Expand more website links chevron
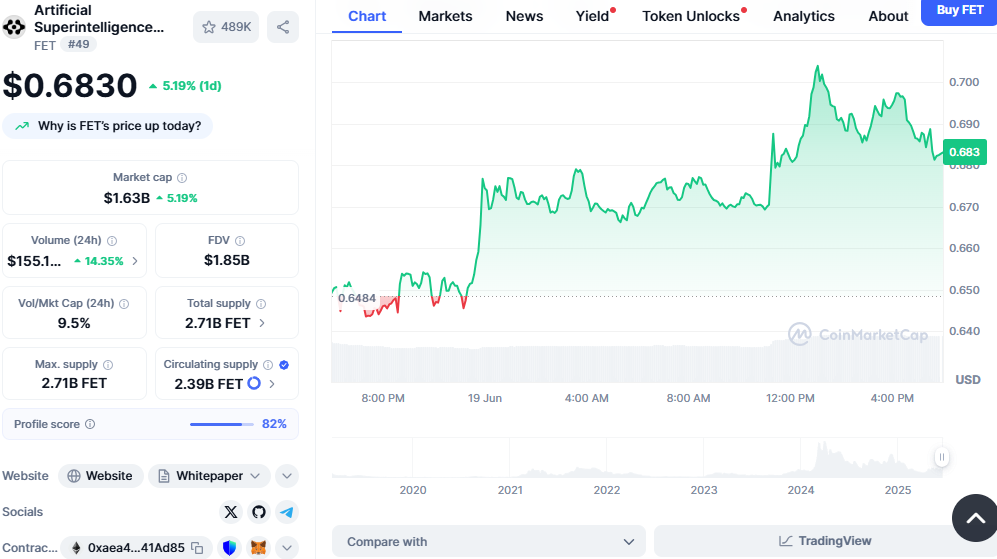 click(x=287, y=476)
